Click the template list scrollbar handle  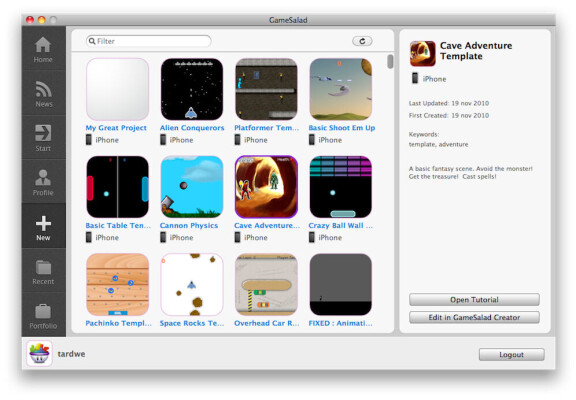390,61
